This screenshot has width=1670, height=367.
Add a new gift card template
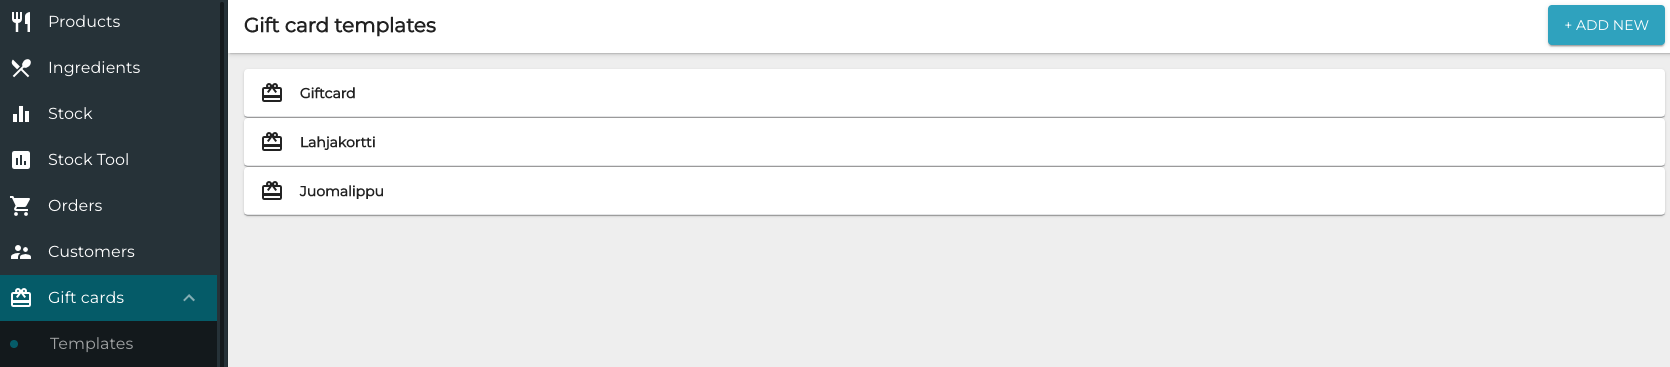[x=1606, y=25]
